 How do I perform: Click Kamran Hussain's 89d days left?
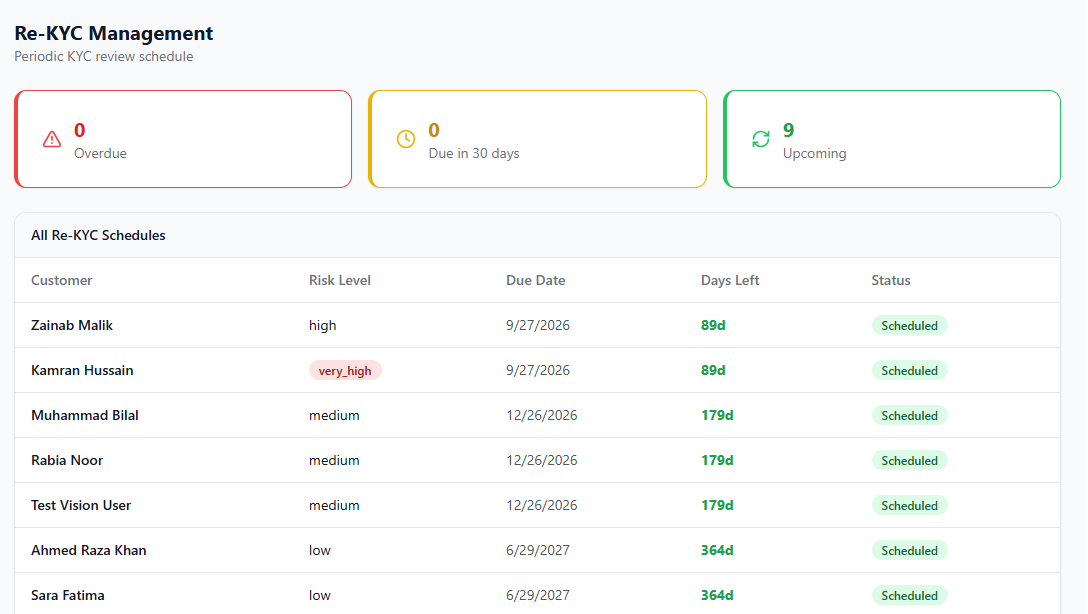pyautogui.click(x=713, y=370)
